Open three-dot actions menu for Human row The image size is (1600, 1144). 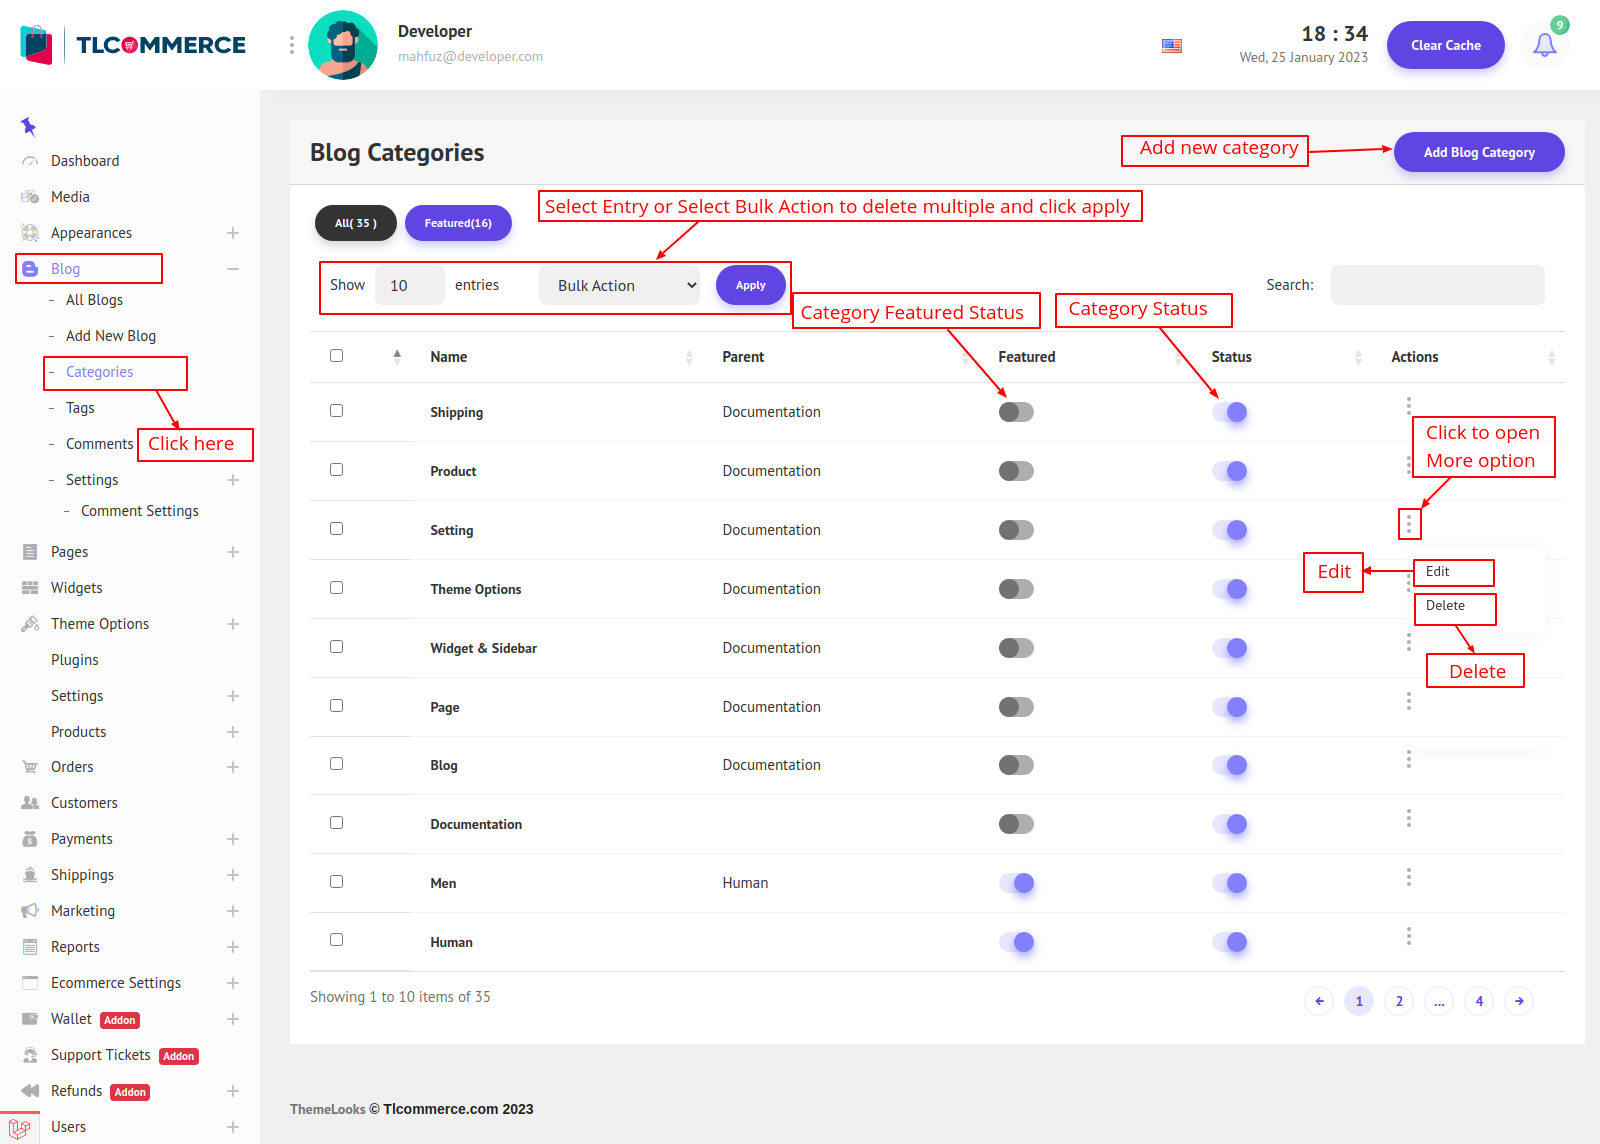(1408, 936)
